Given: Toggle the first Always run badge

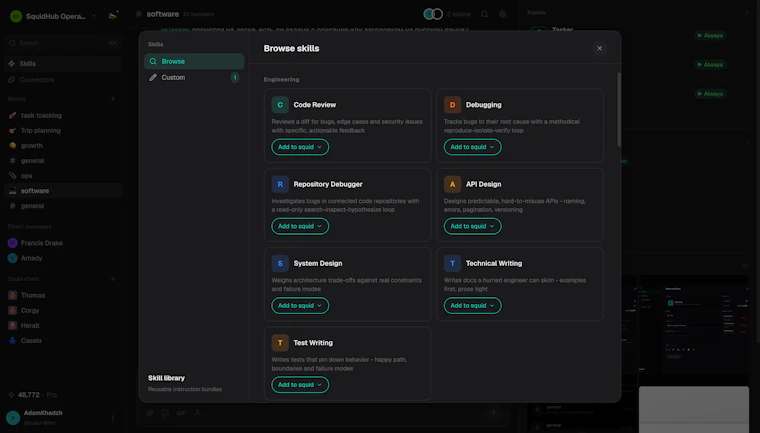Looking at the screenshot, I should (710, 35).
